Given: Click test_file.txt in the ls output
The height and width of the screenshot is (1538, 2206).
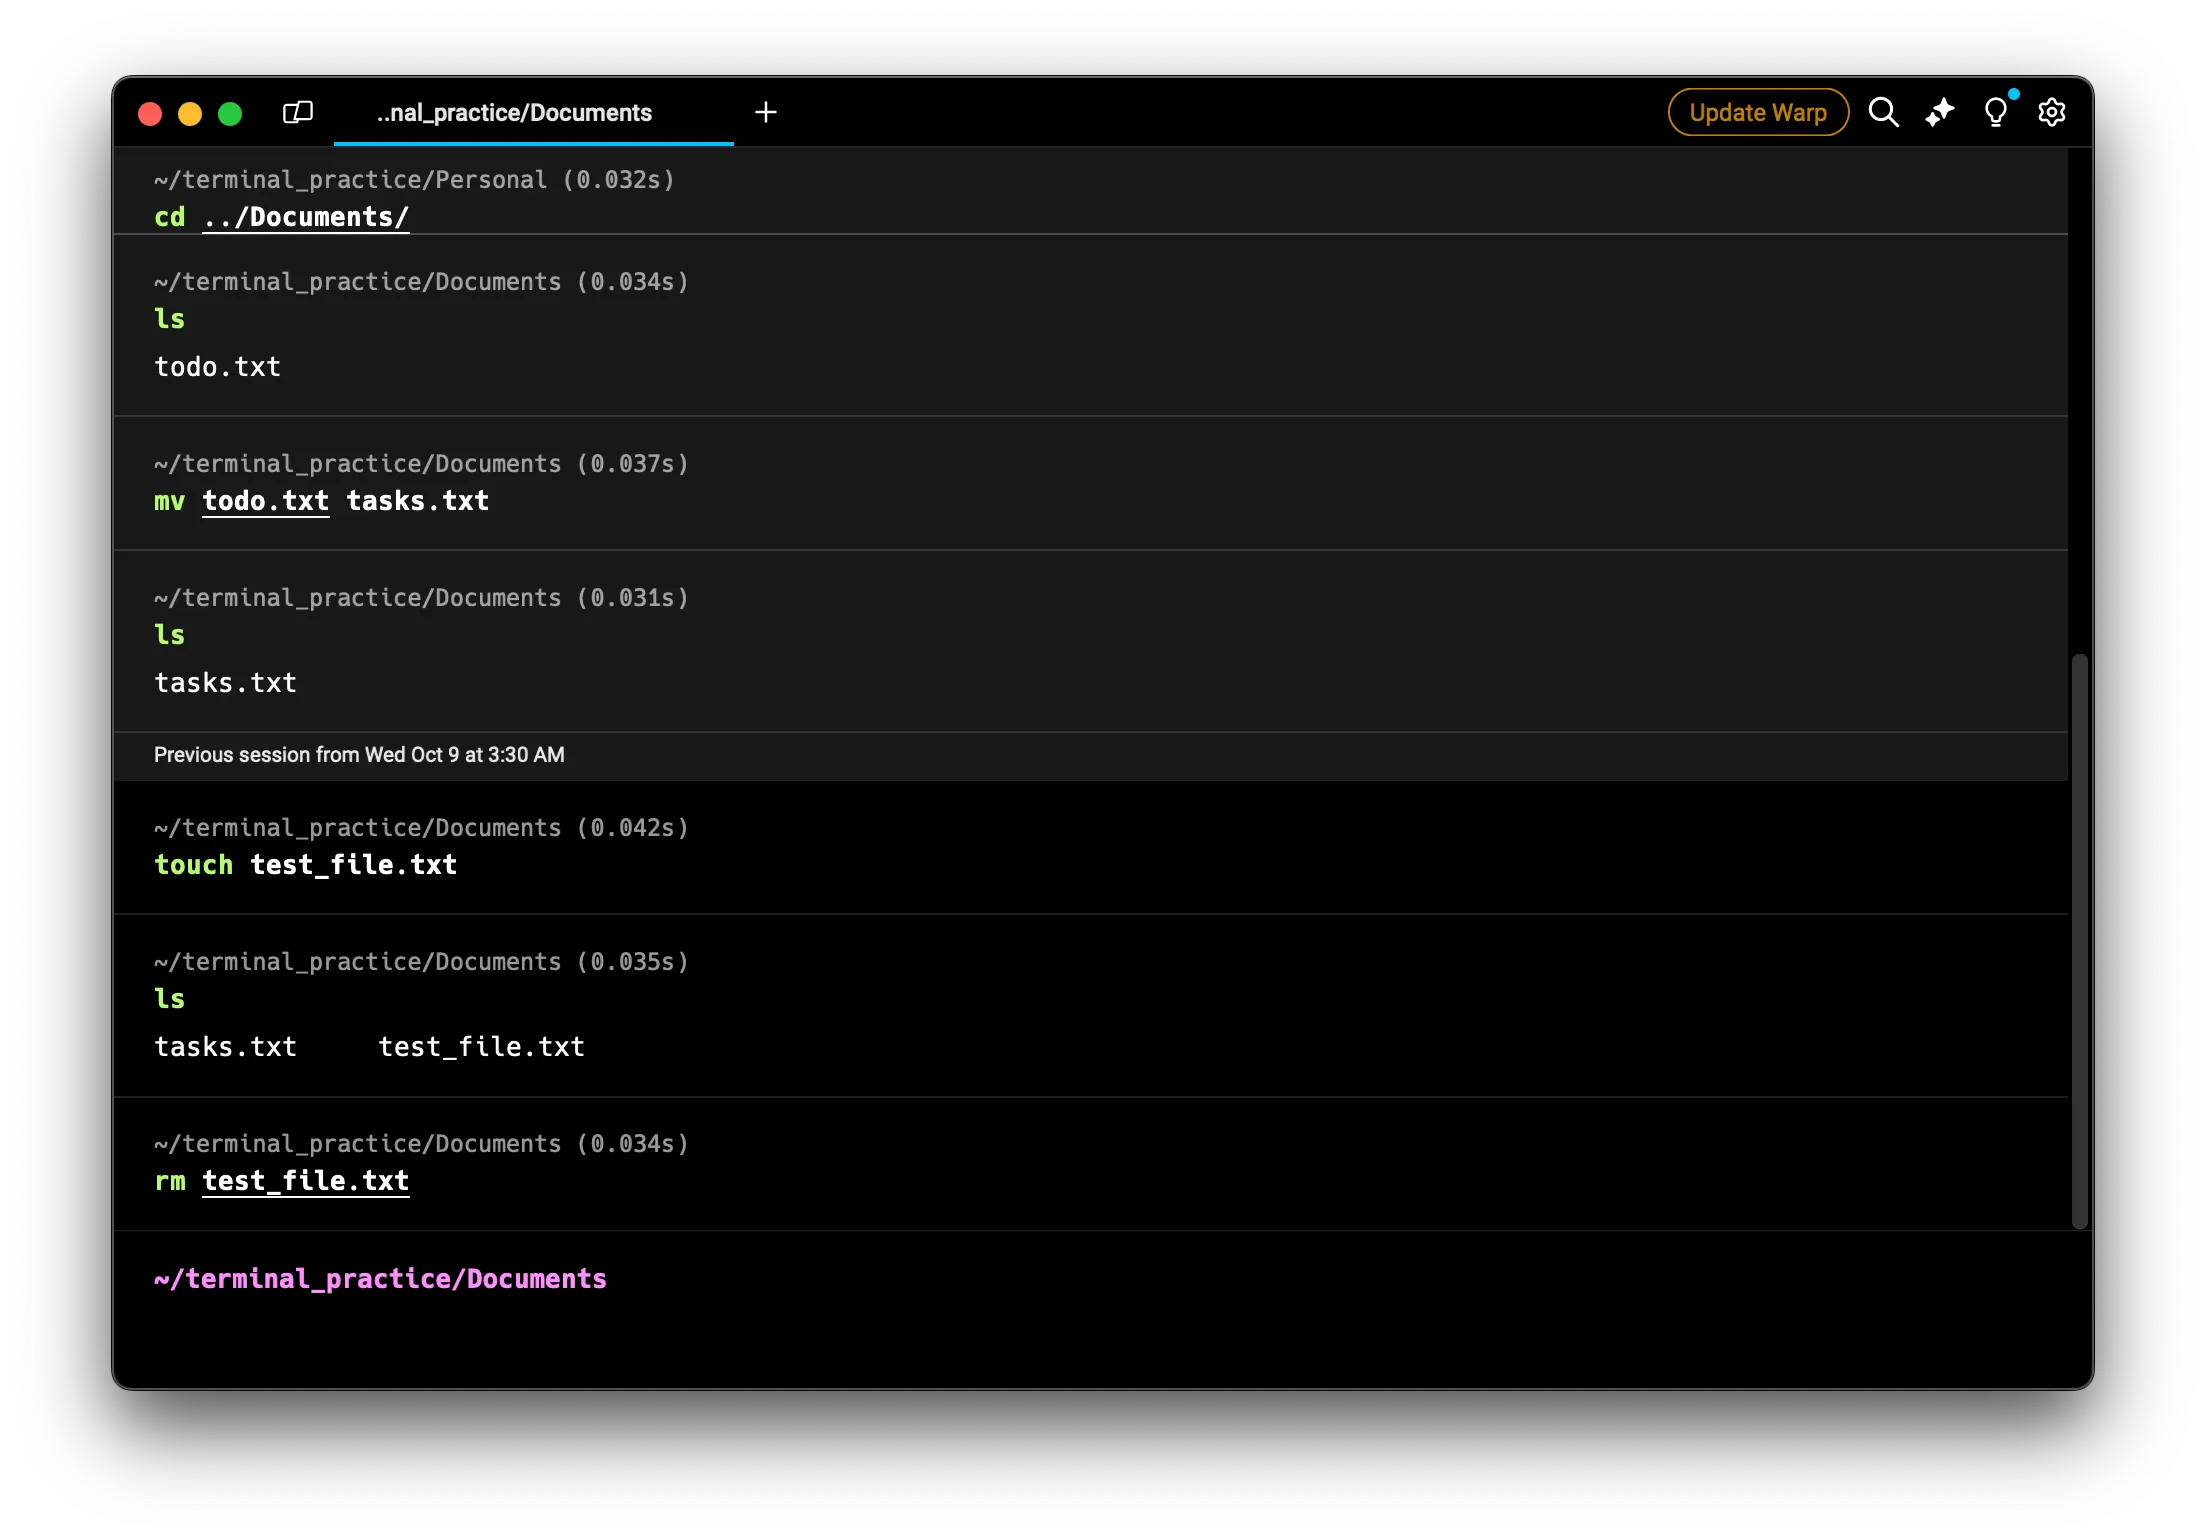Looking at the screenshot, I should click(x=481, y=1047).
